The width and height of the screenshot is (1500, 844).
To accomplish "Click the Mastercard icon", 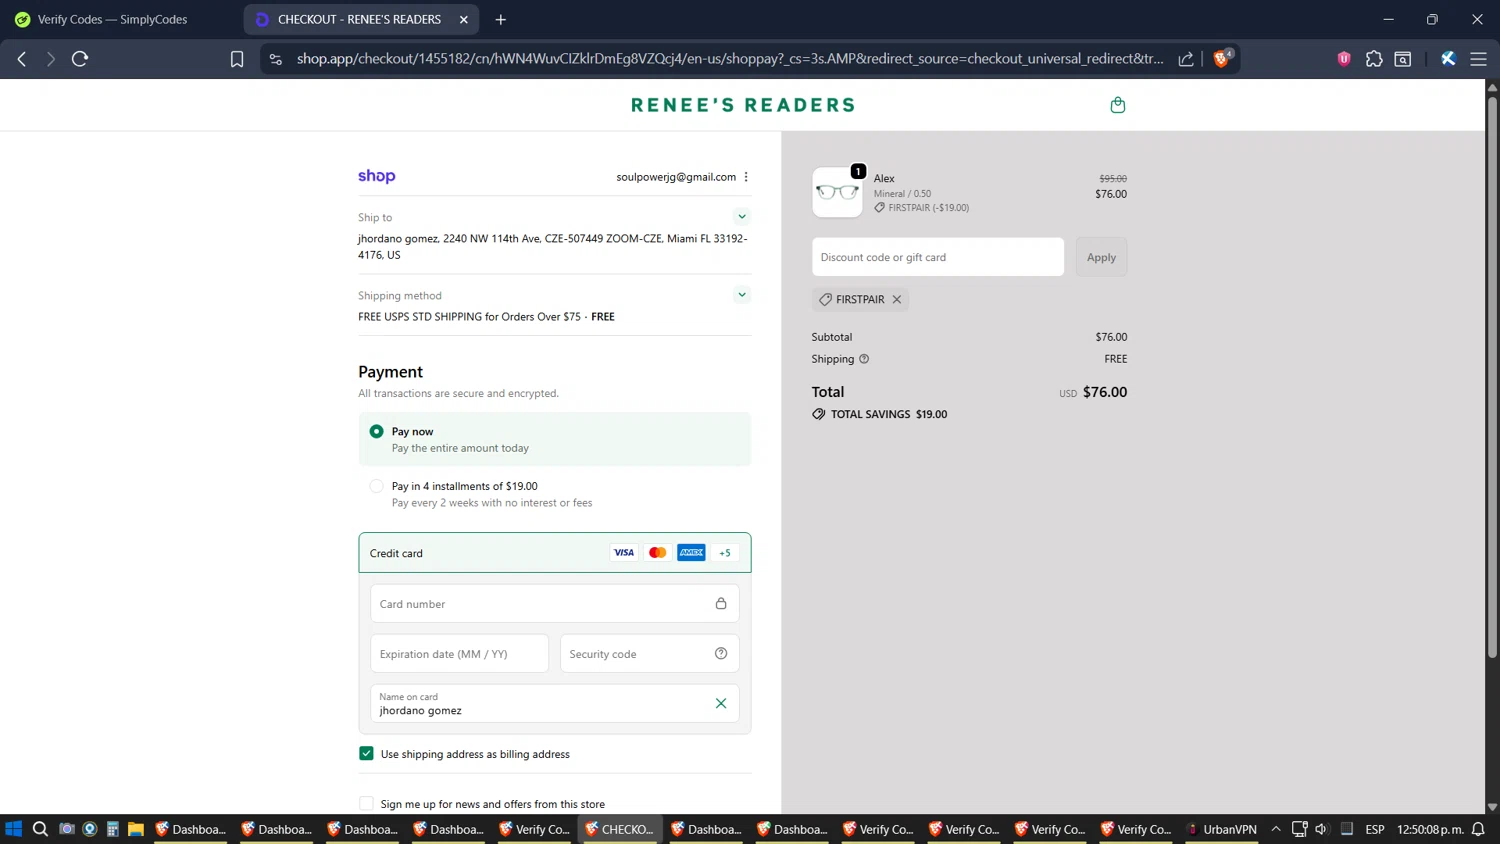I will coord(657,553).
